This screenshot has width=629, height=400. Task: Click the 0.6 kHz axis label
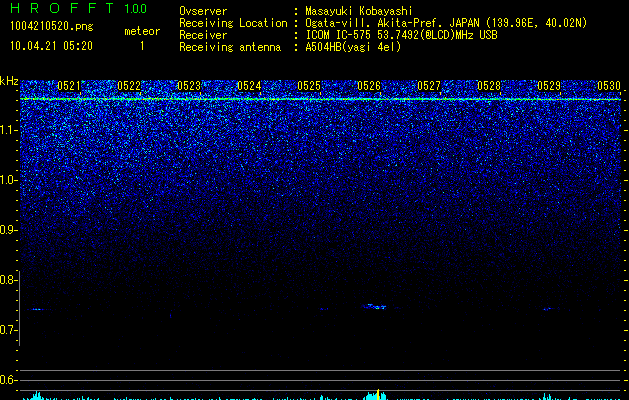tap(8, 380)
